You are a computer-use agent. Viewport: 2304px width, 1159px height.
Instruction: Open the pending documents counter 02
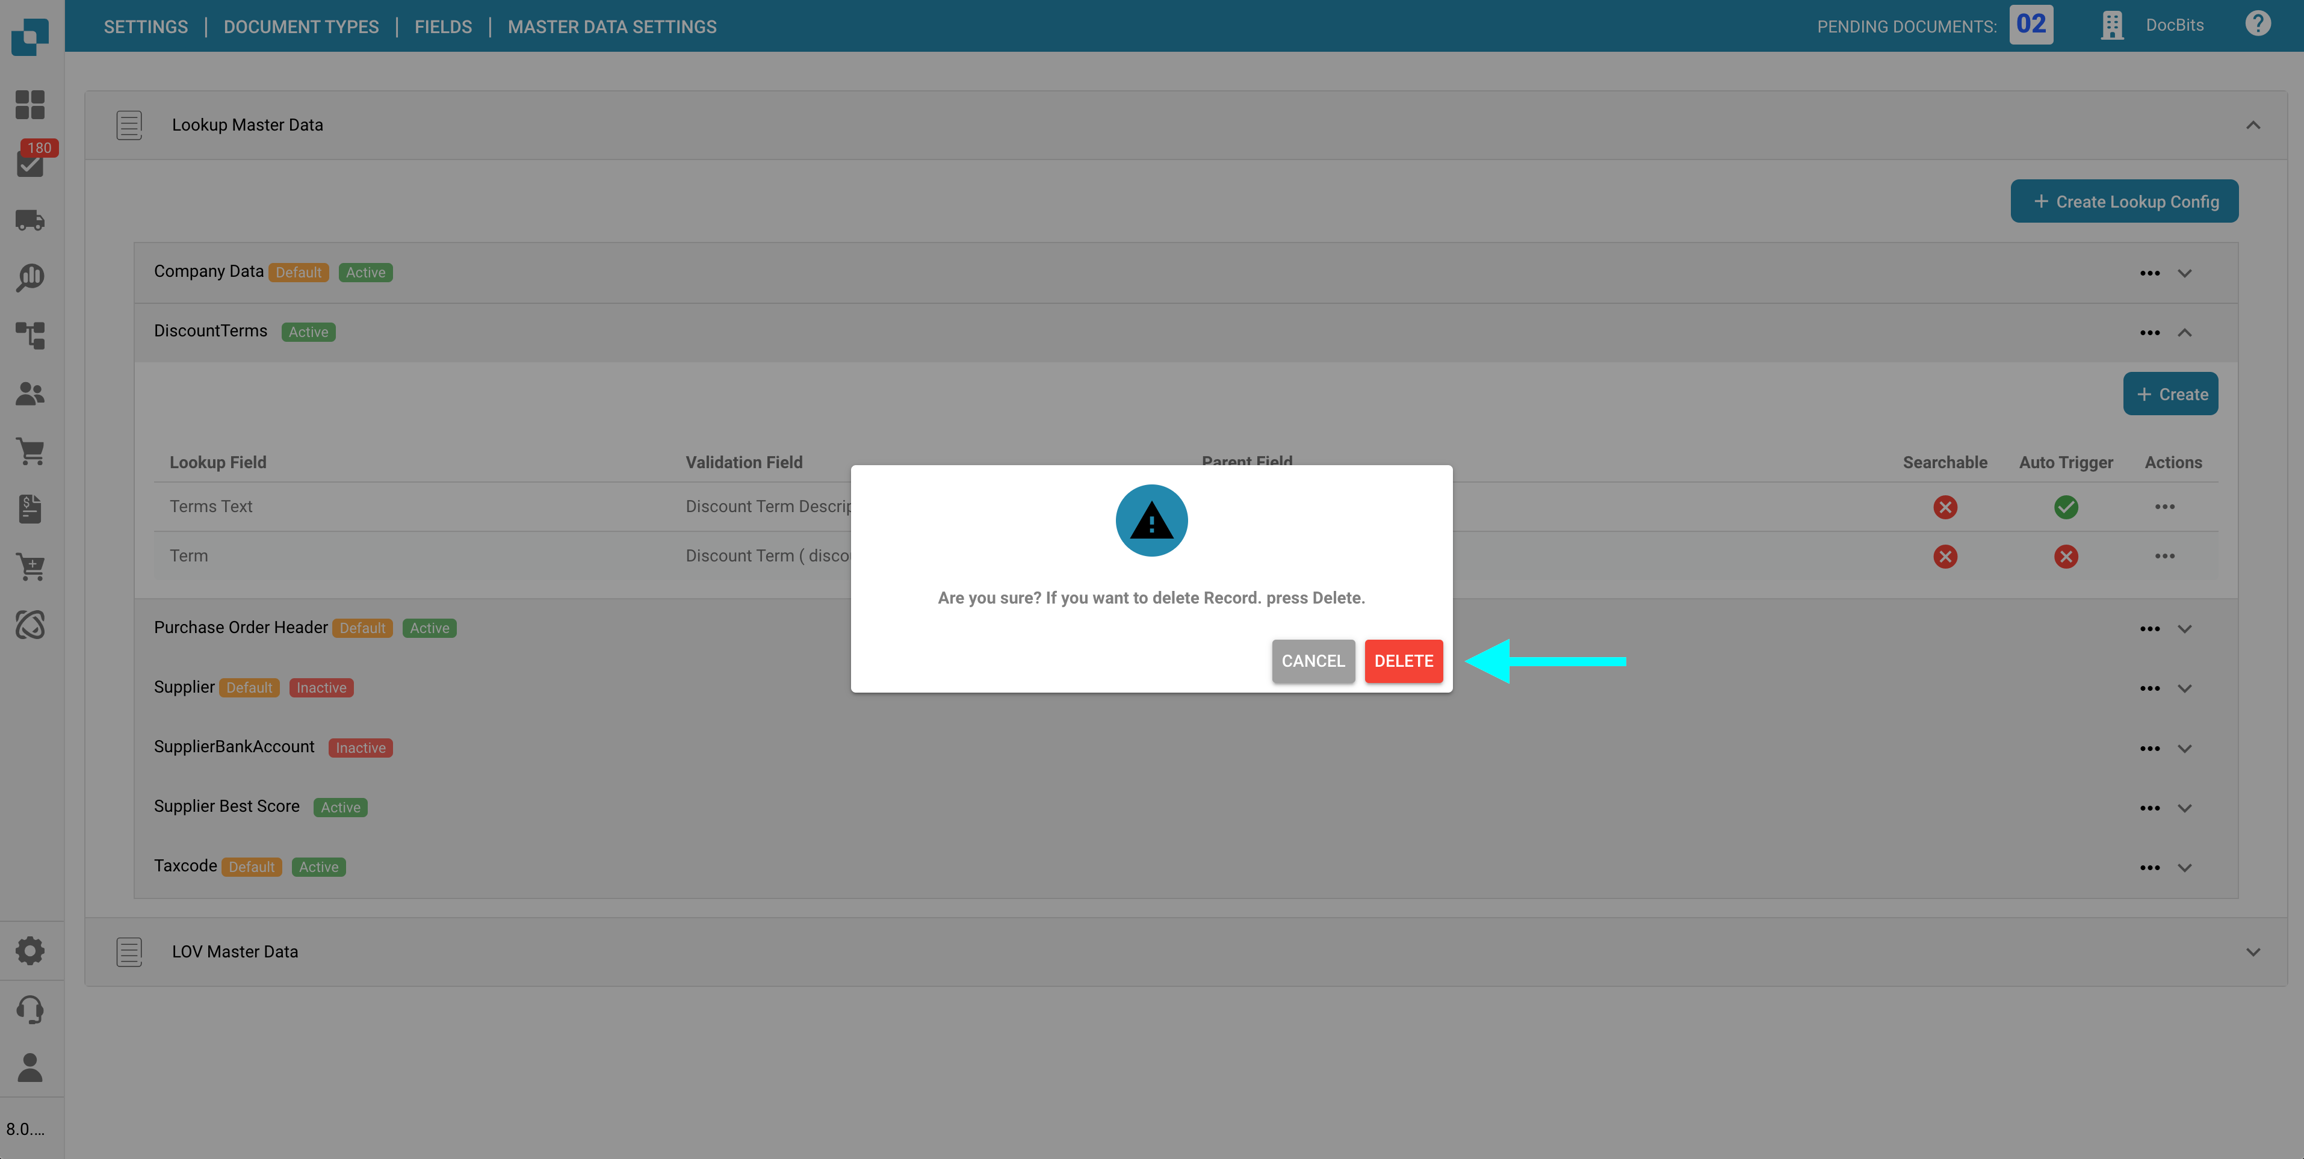[x=2030, y=25]
